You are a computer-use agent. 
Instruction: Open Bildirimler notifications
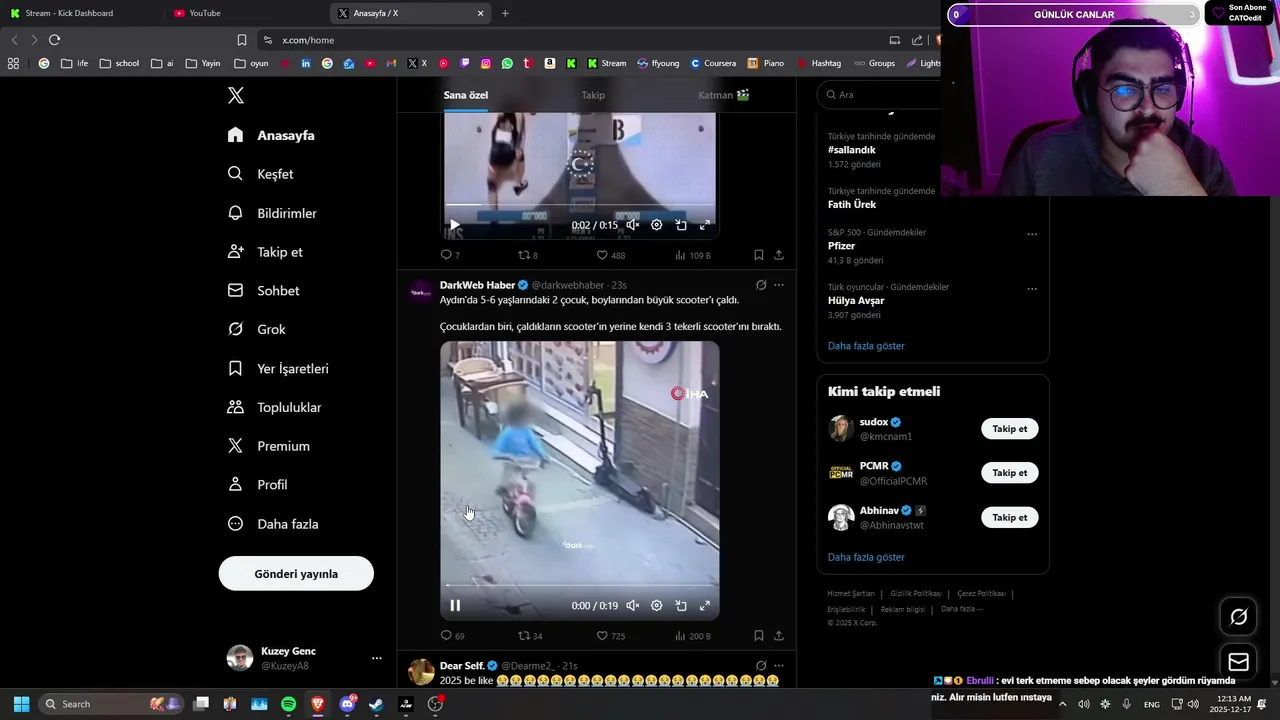coord(272,213)
